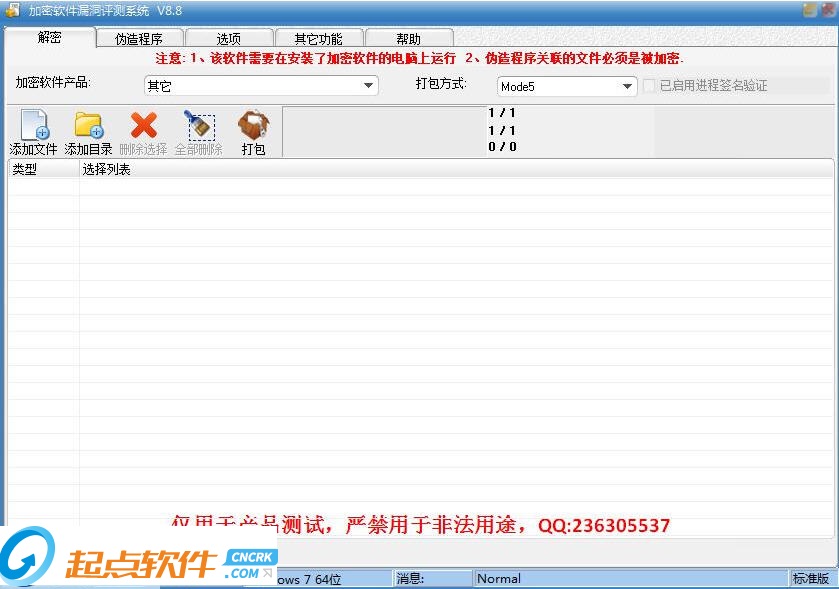Use the 全部删除 brush clear-all icon
Viewport: 839px width, 589px height.
tap(199, 128)
